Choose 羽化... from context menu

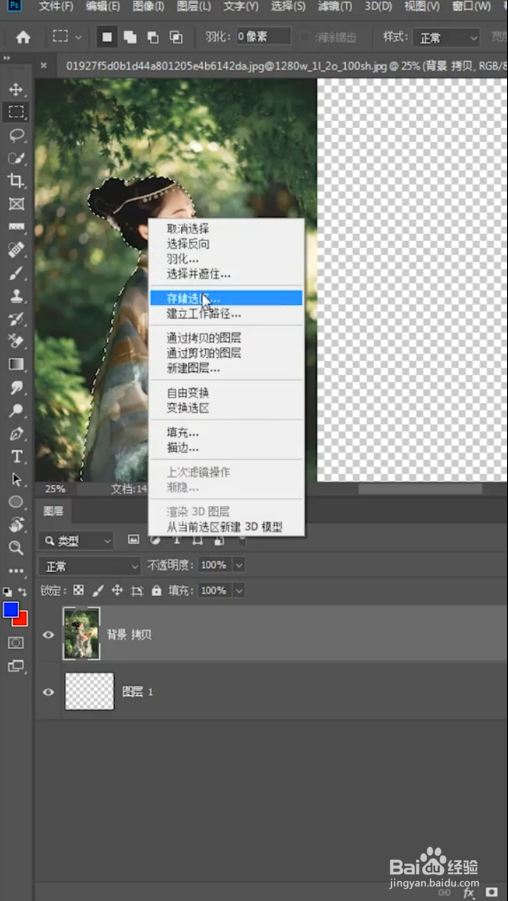(183, 259)
